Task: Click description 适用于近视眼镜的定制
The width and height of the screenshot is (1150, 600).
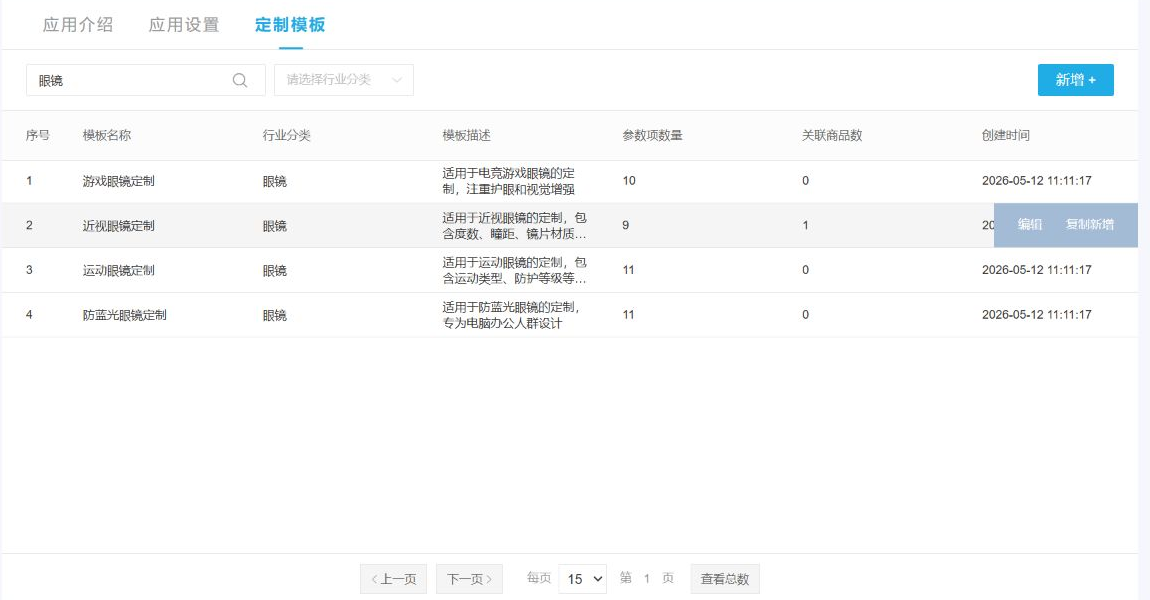Action: 514,226
